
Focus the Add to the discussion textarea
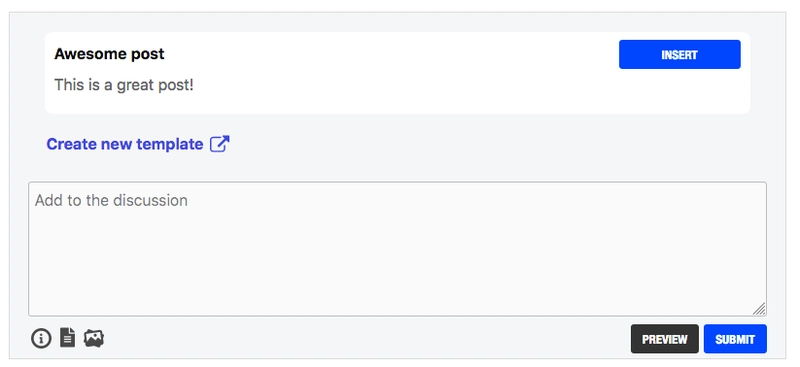tap(397, 249)
